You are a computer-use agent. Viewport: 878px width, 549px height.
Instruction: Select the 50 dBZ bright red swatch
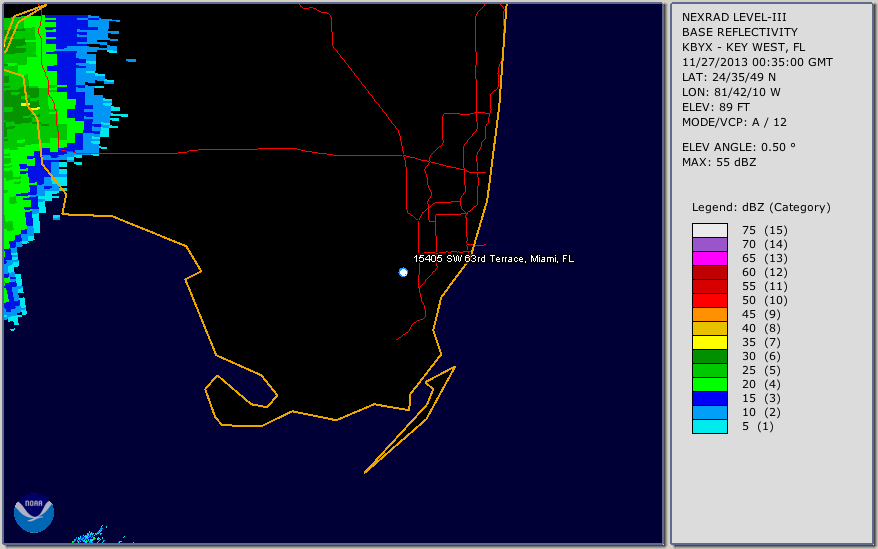coord(710,300)
